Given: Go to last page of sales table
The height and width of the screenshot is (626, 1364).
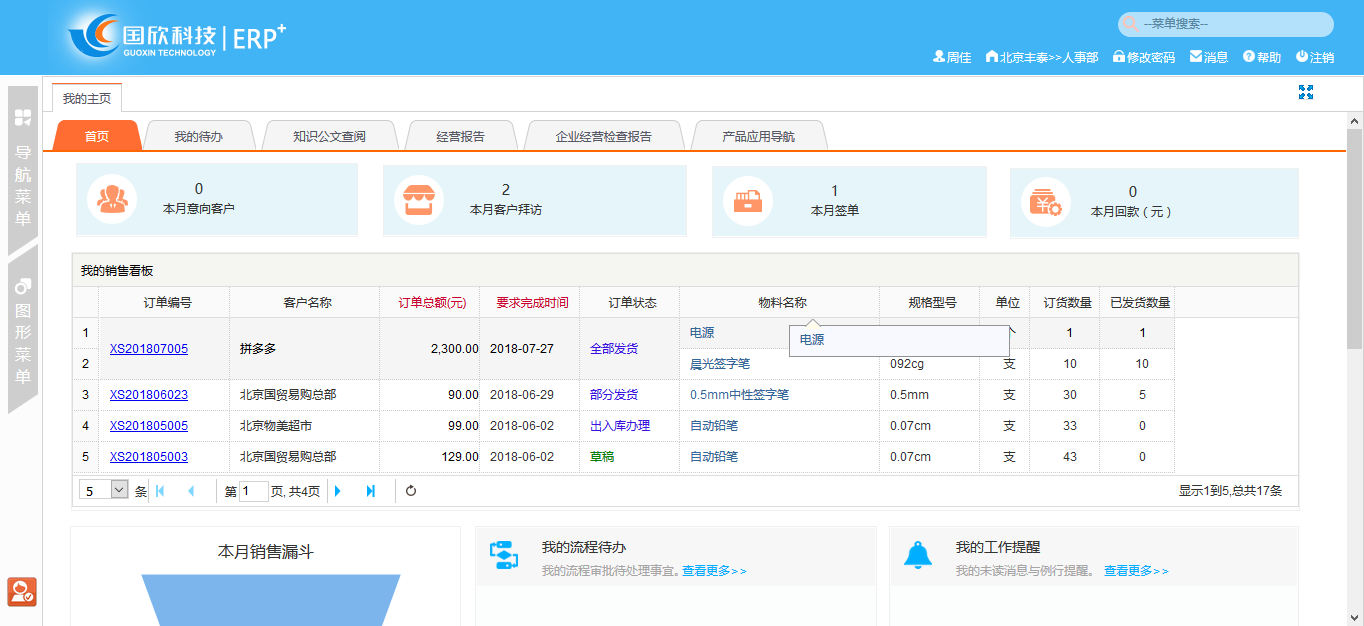Looking at the screenshot, I should coord(371,491).
